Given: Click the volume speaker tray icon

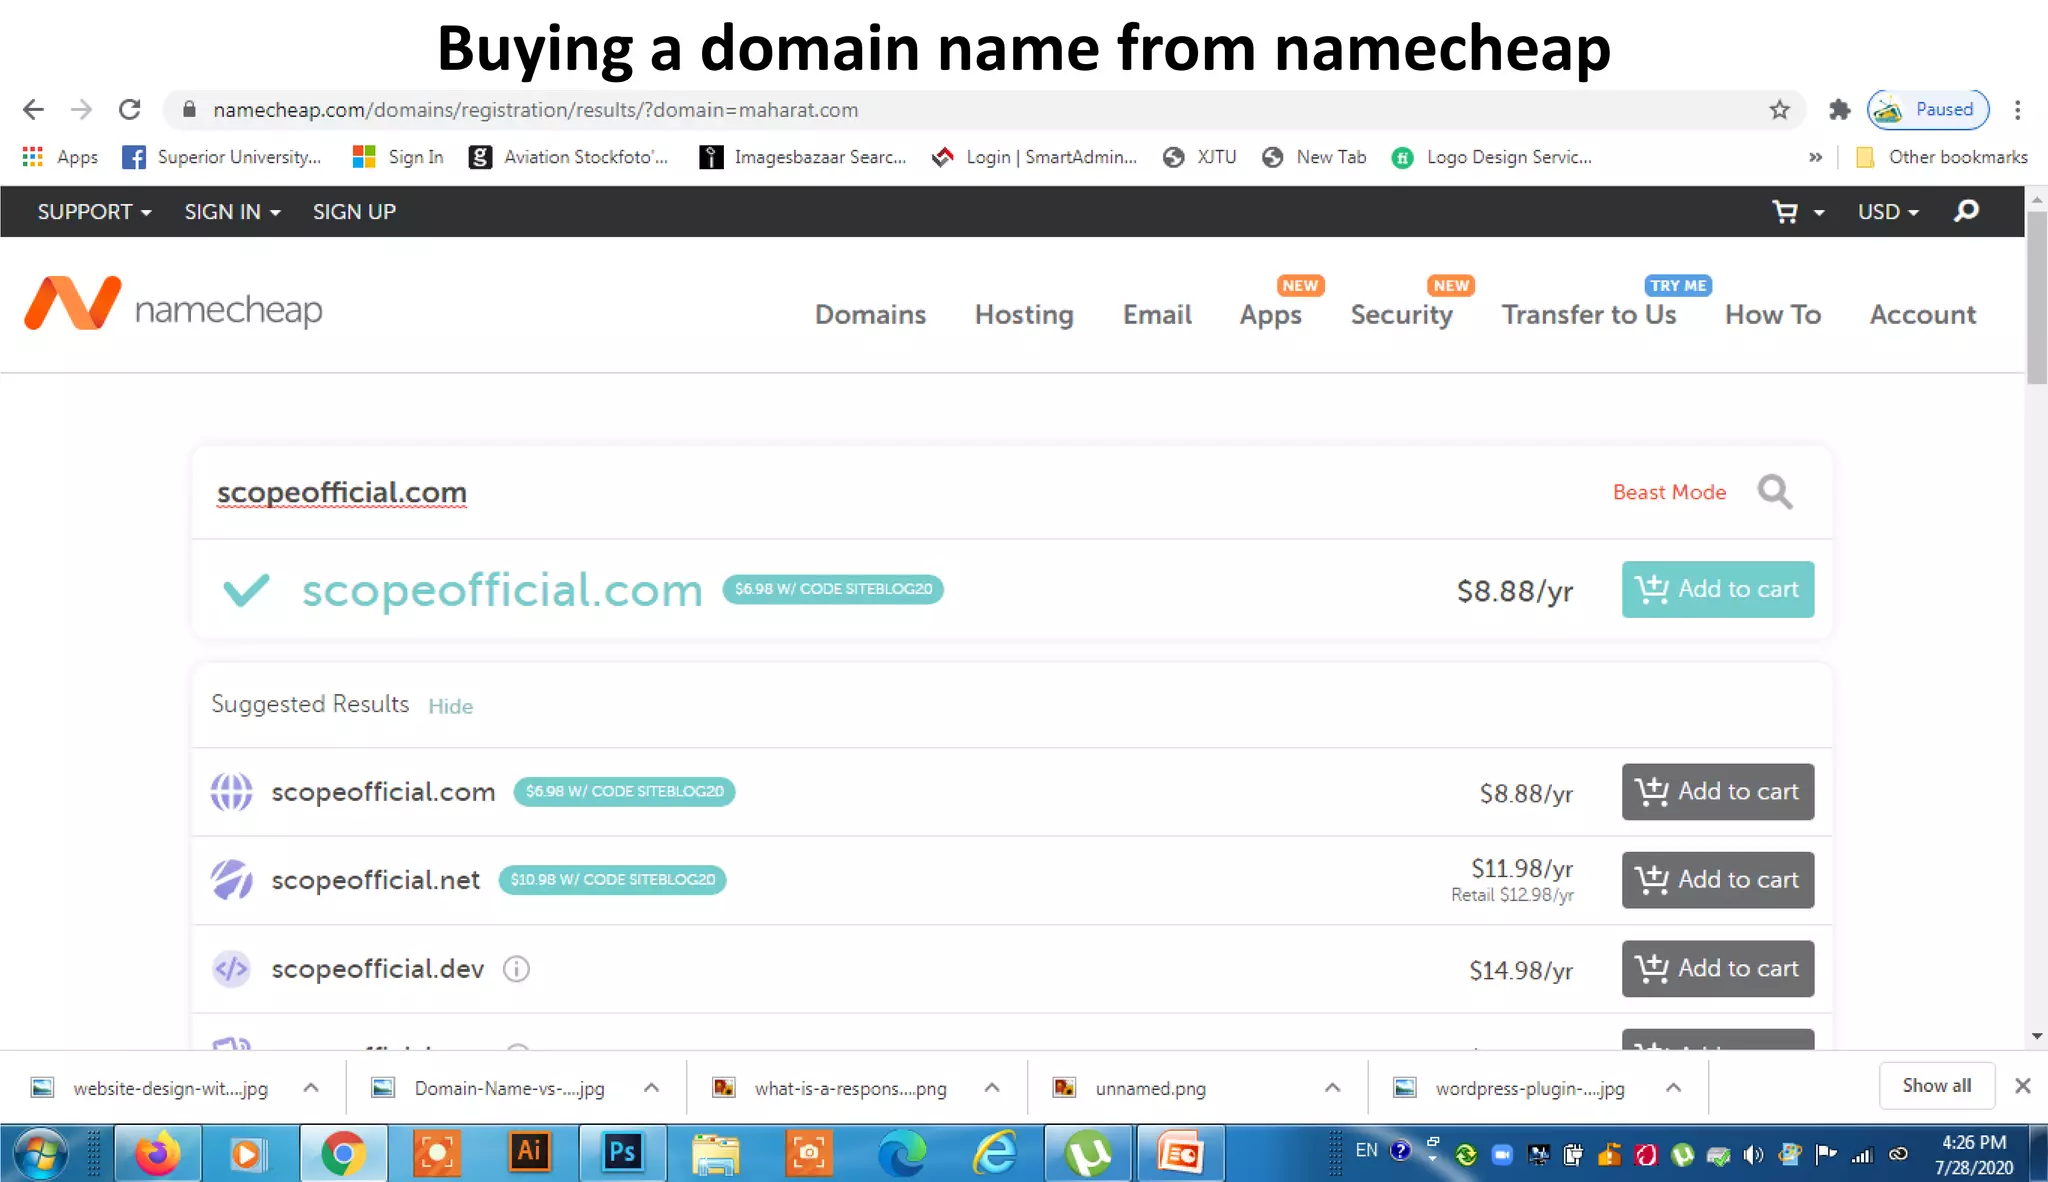Looking at the screenshot, I should [x=1753, y=1155].
